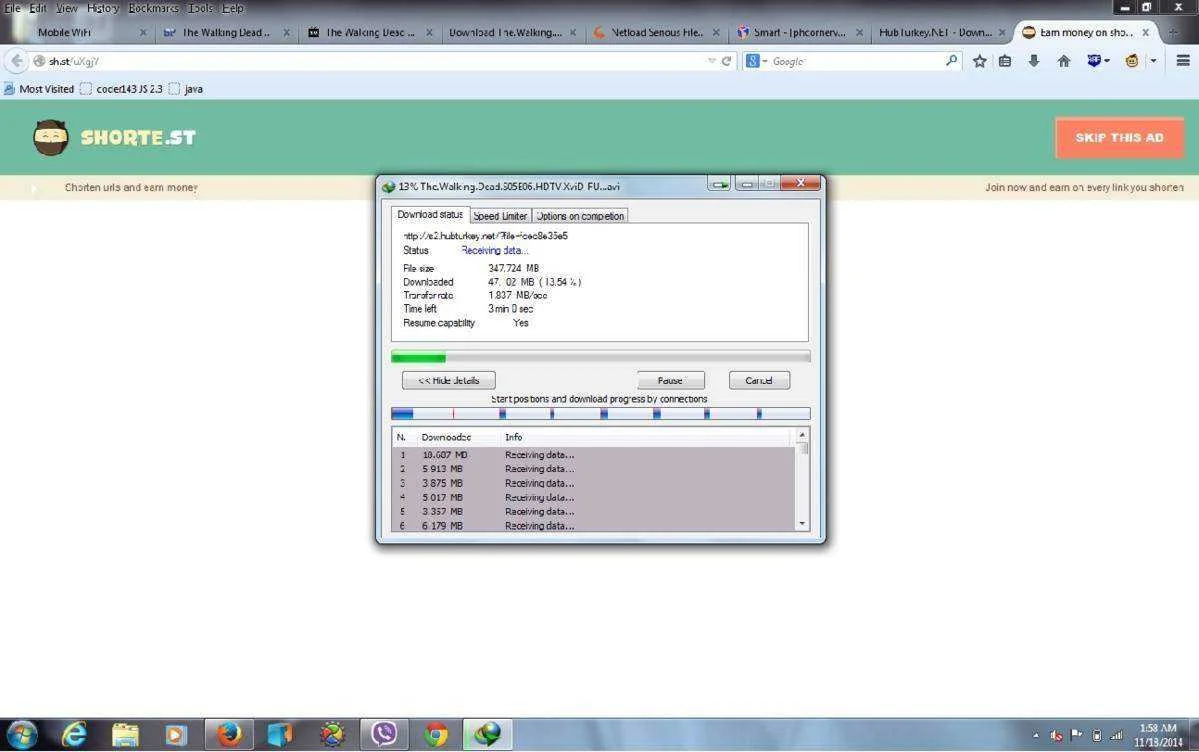This screenshot has width=1199, height=752.
Task: Reload the page with the refresh icon
Action: click(726, 61)
